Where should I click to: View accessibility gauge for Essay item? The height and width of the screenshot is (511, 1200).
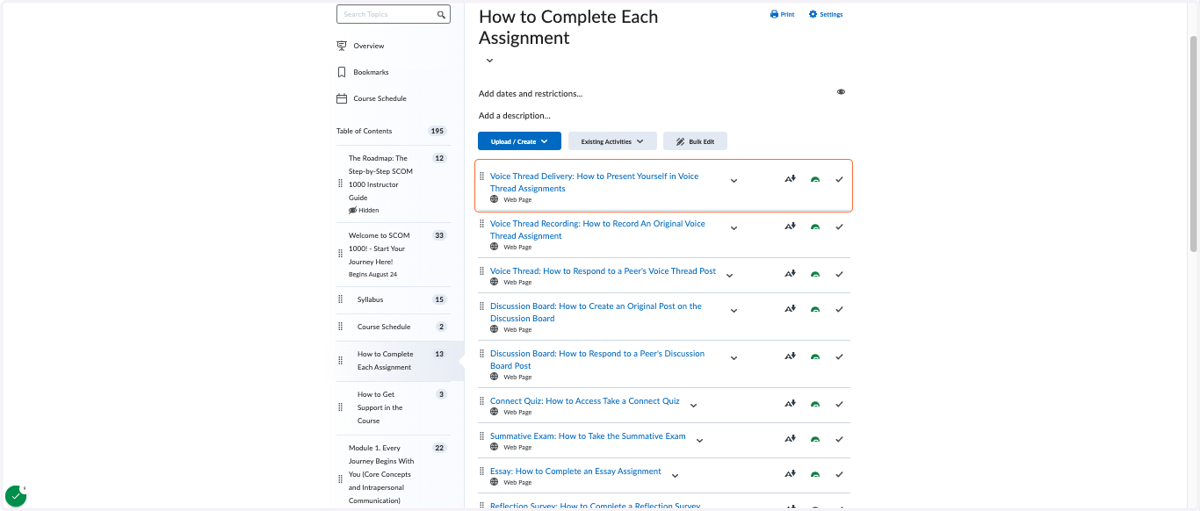(815, 474)
